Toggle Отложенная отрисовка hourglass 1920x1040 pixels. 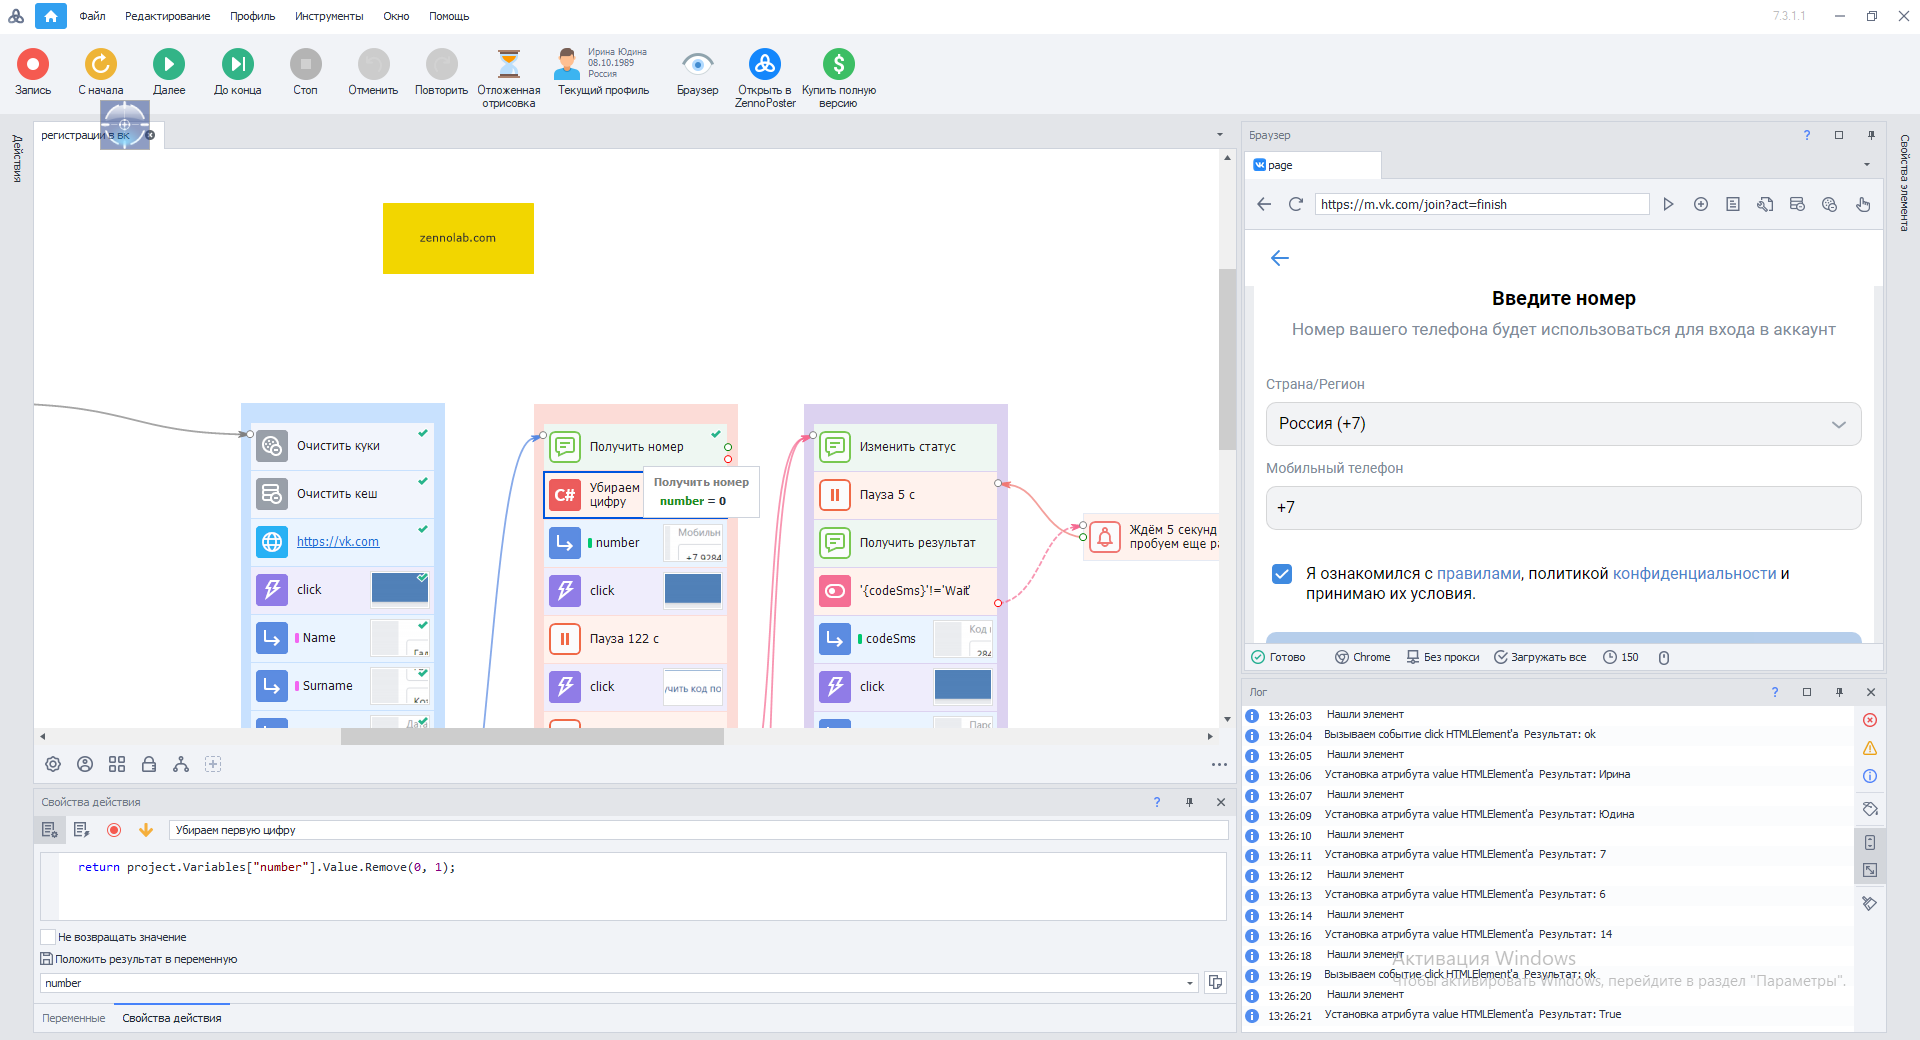click(509, 65)
